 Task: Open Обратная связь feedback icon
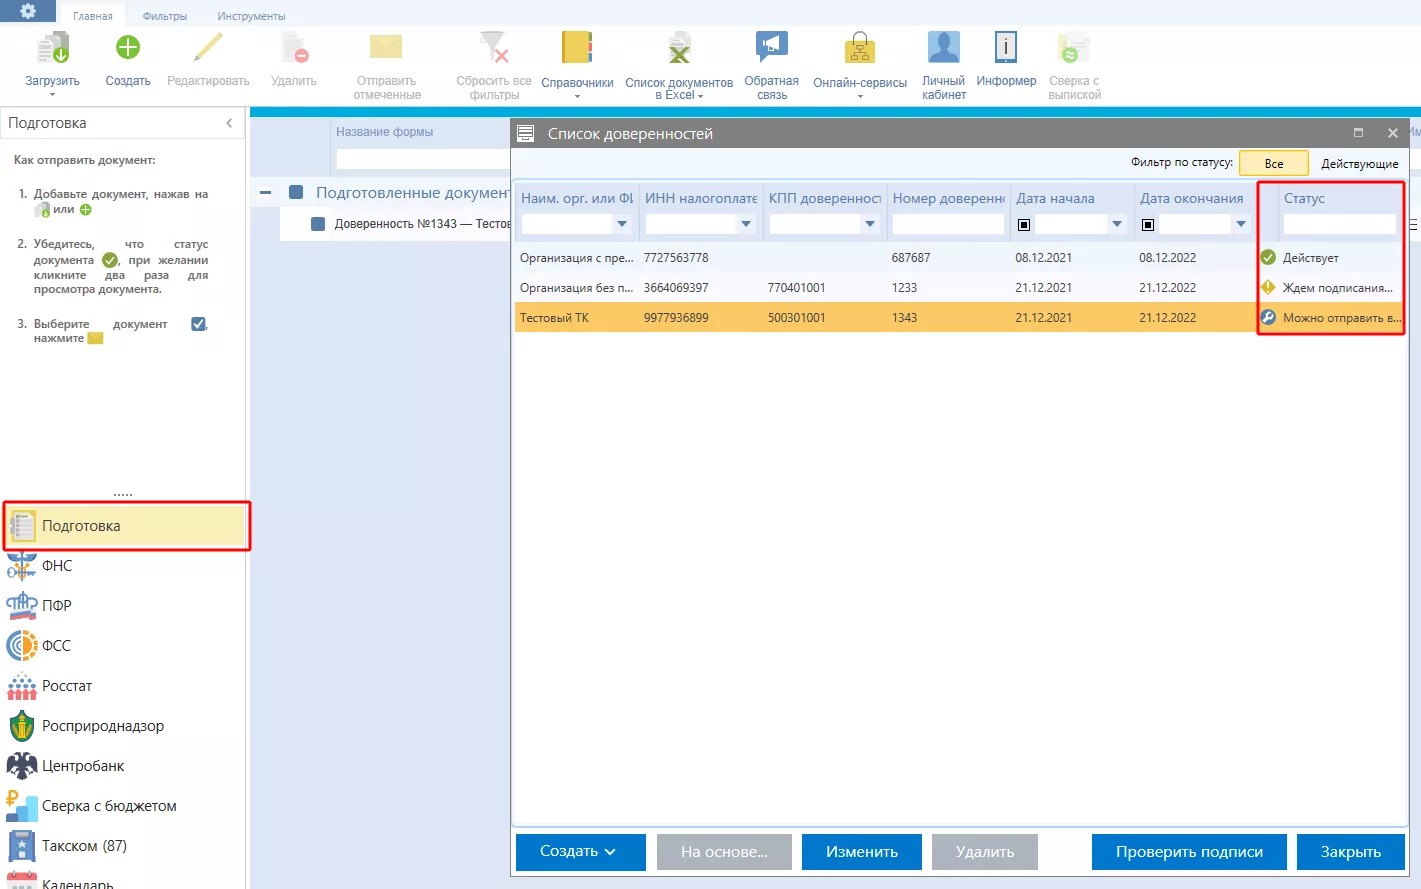pyautogui.click(x=771, y=47)
